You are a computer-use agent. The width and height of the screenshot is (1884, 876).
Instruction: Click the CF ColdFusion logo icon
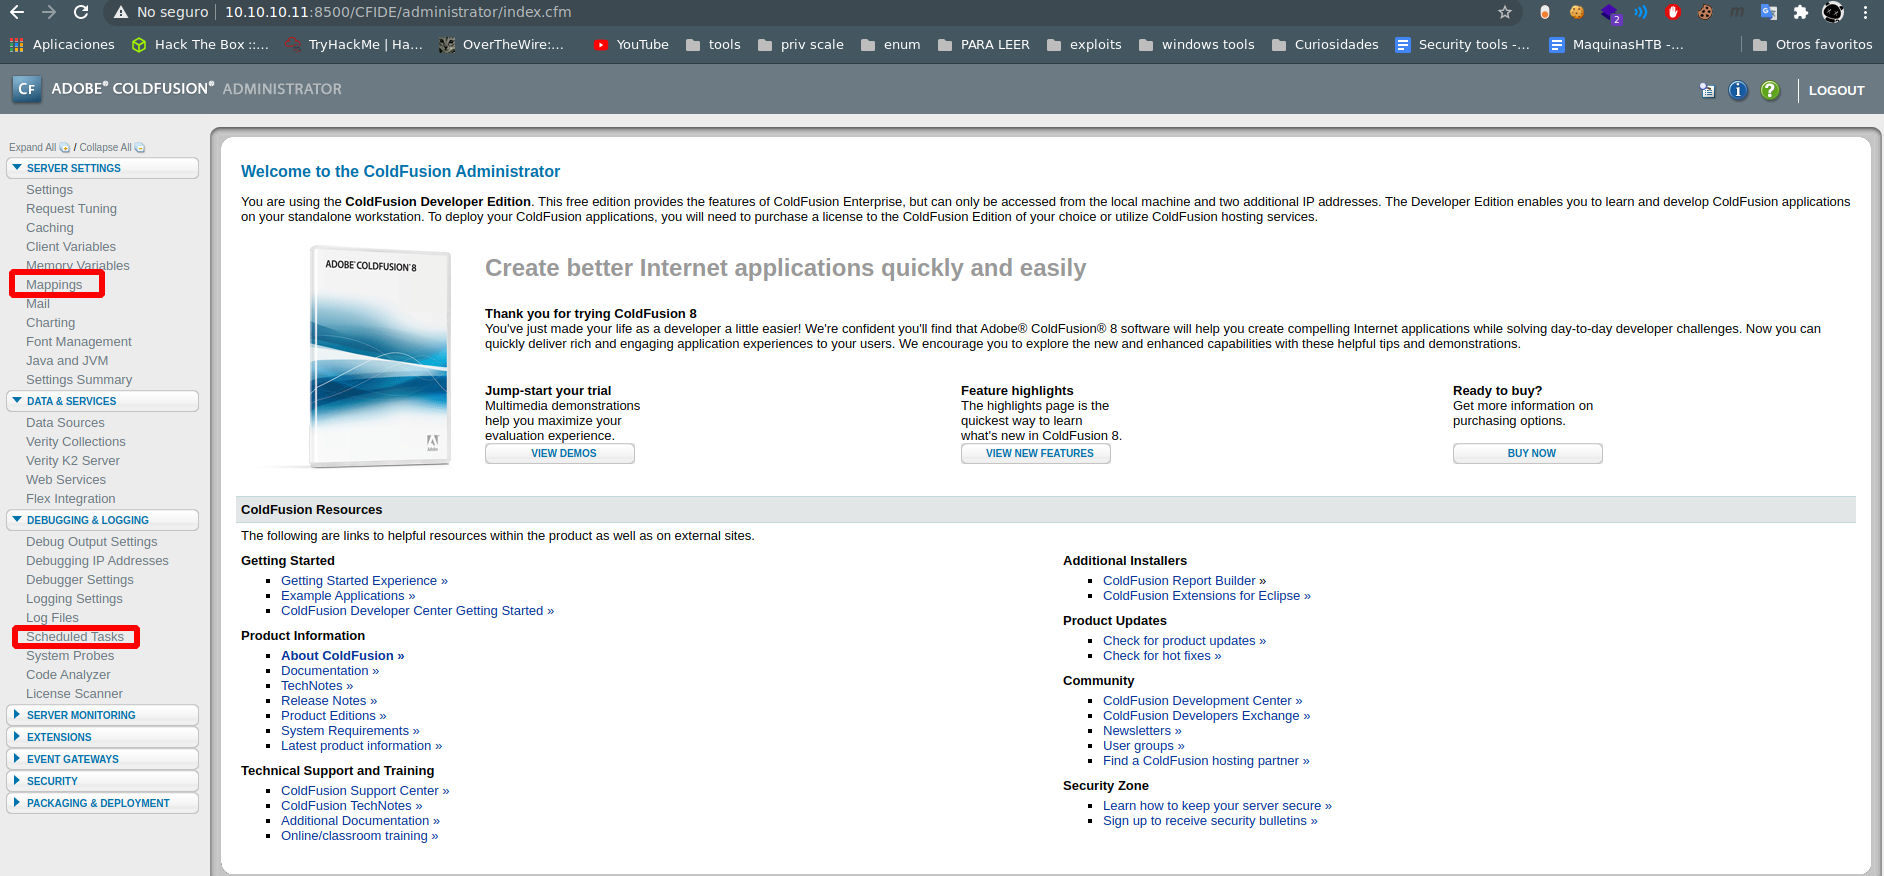[27, 89]
